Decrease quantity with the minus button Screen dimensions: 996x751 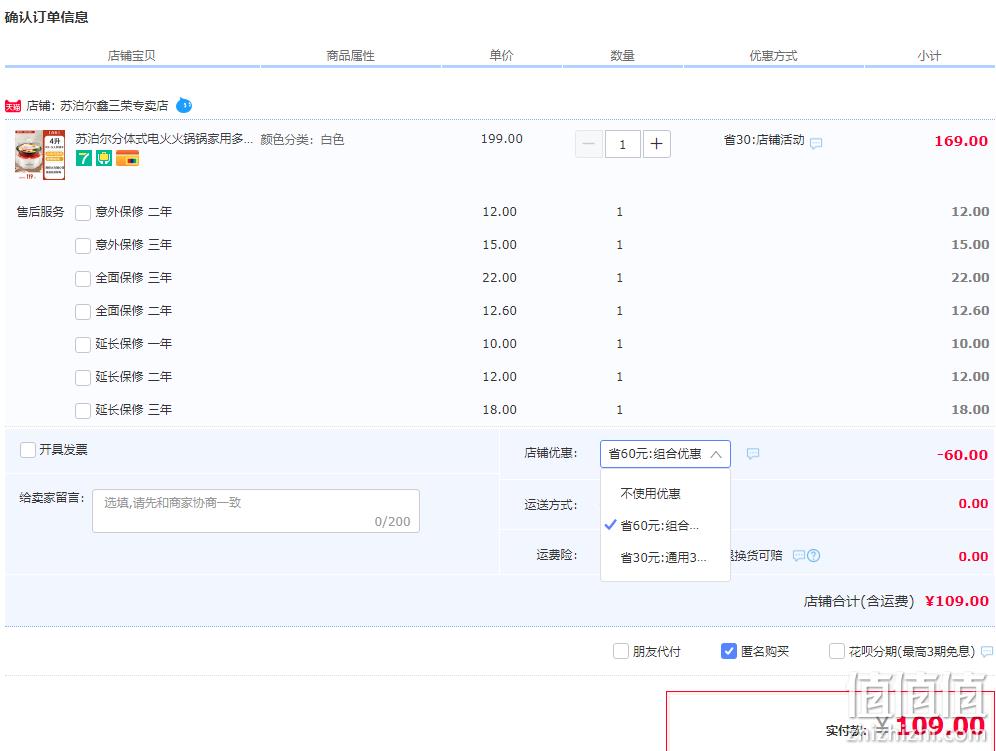pyautogui.click(x=588, y=144)
